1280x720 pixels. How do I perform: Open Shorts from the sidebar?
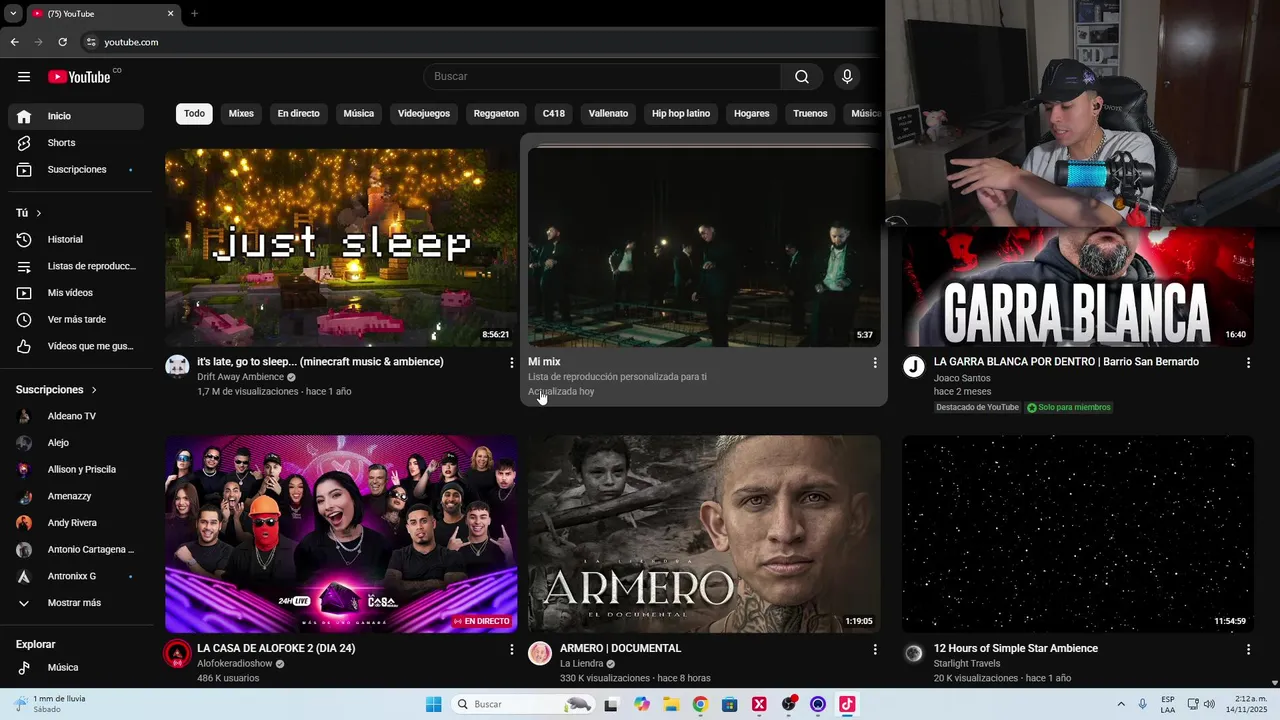click(x=76, y=143)
